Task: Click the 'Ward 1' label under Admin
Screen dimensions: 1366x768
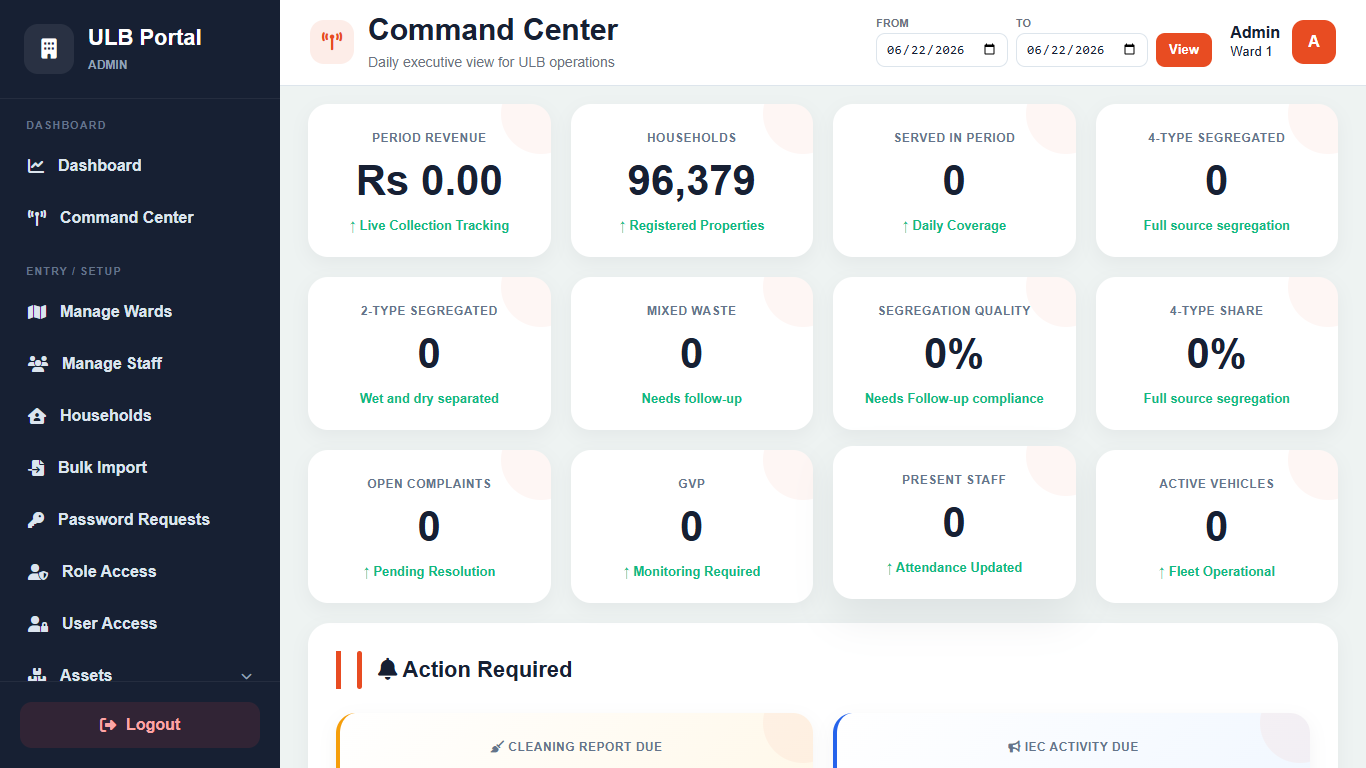Action: 1251,52
